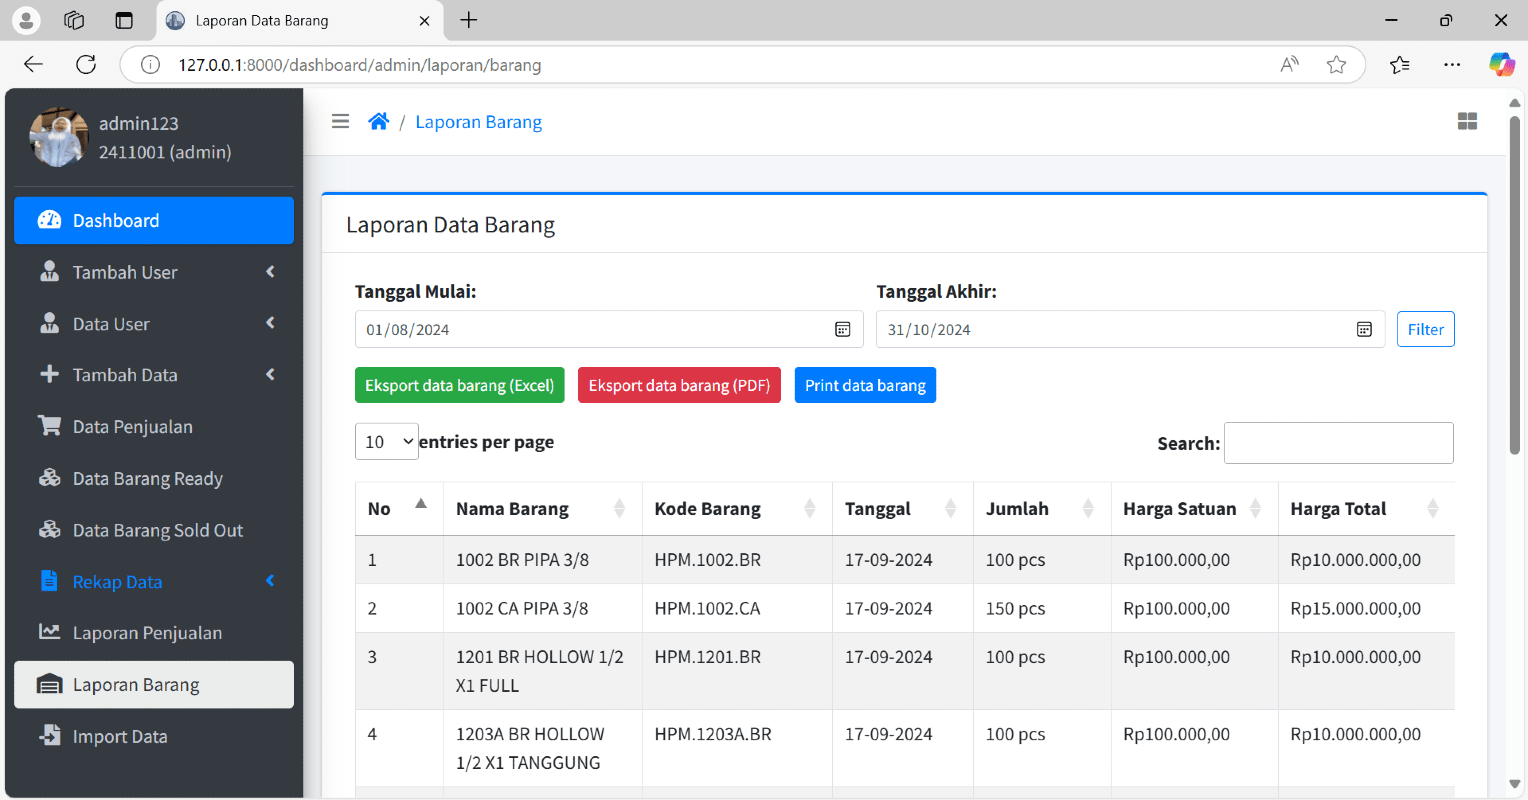Image resolution: width=1528 pixels, height=800 pixels.
Task: Open calendar picker for Tanggal Akhir
Action: 1364,329
